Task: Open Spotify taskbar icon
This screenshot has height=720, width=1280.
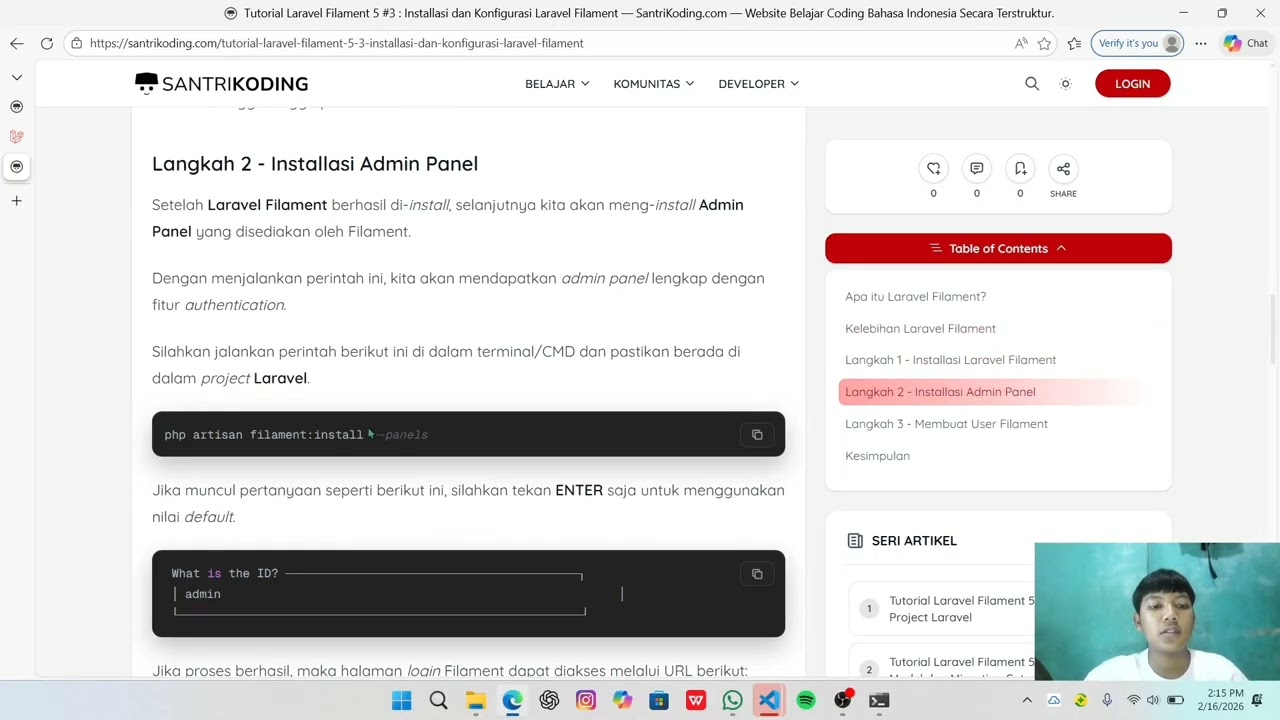Action: [x=806, y=701]
